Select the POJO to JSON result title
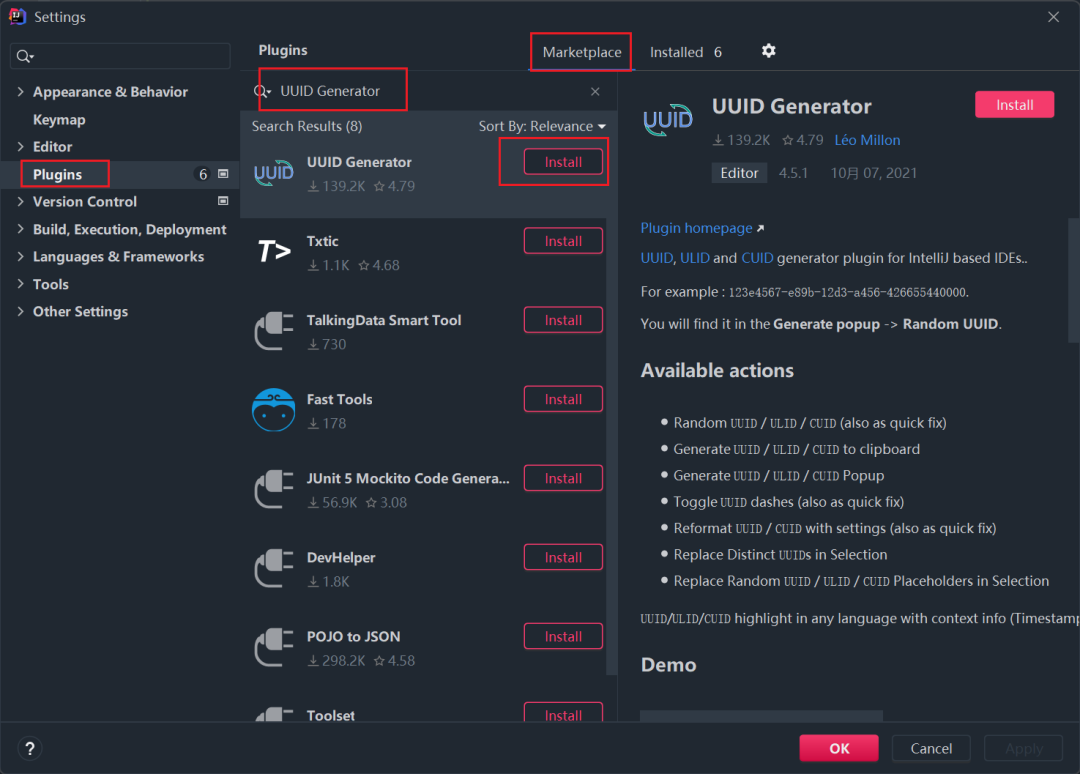The image size is (1080, 774). [x=353, y=637]
